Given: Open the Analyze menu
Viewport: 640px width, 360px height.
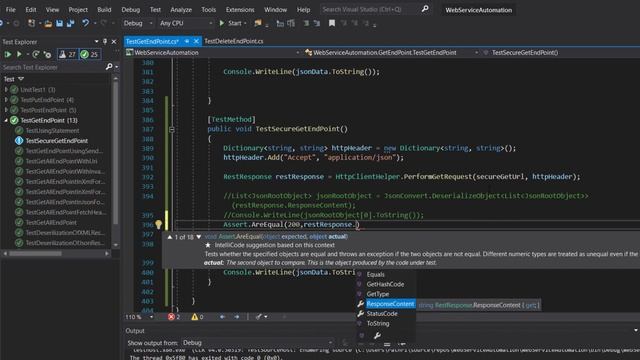Looking at the screenshot, I should coord(181,9).
